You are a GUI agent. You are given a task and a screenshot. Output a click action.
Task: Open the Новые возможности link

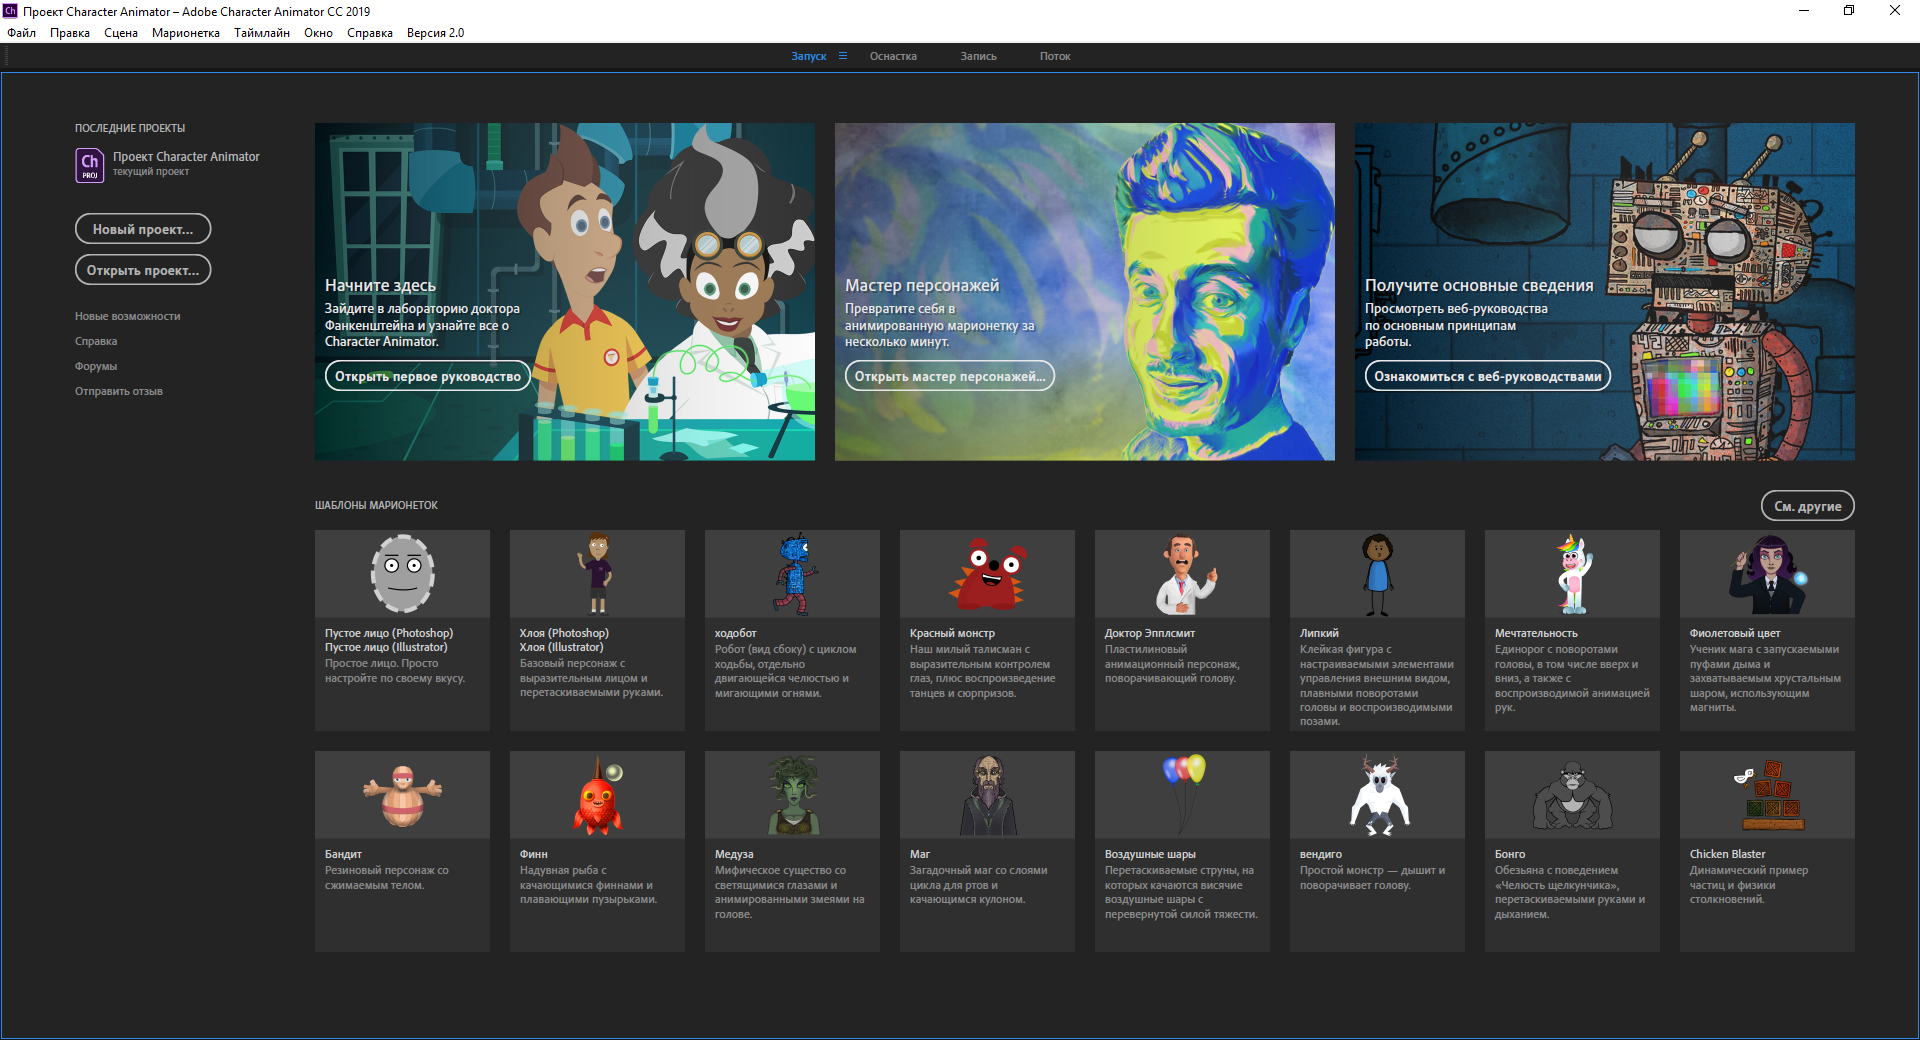click(x=128, y=316)
